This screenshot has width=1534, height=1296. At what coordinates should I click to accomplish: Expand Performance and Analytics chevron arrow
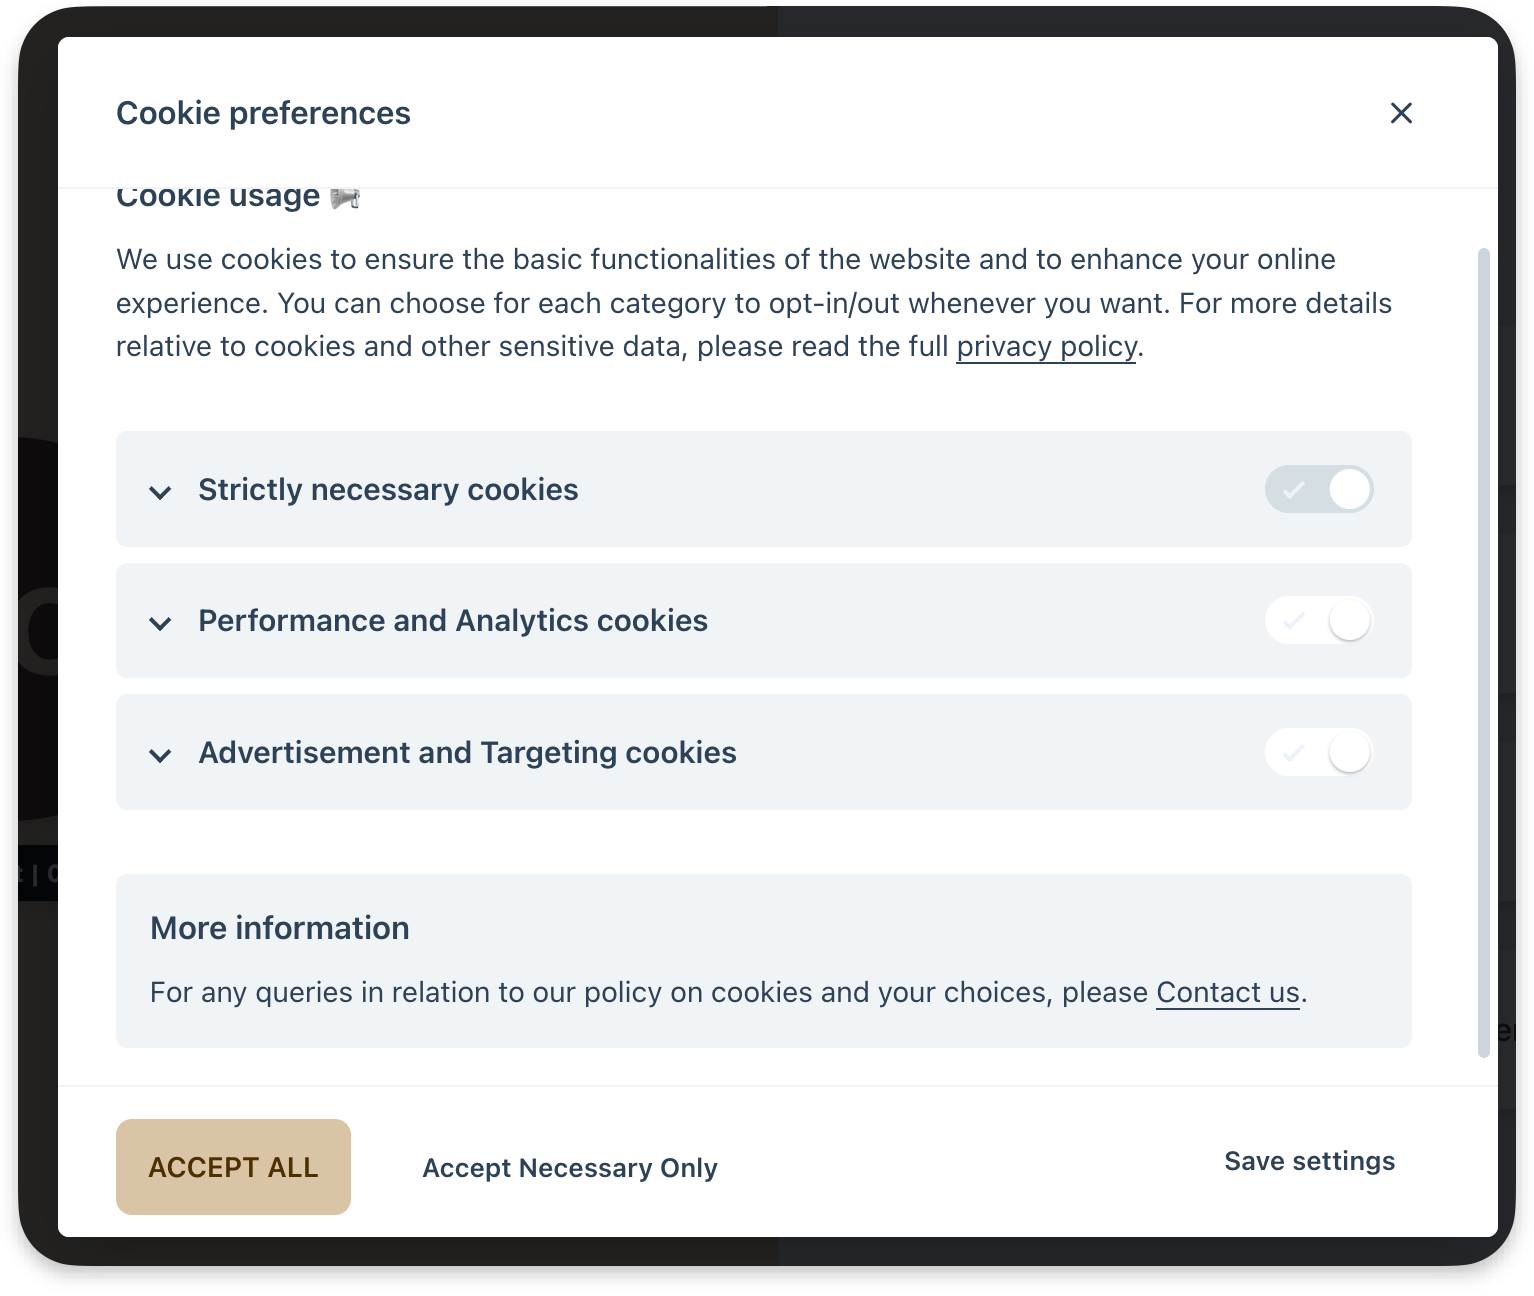tap(160, 624)
